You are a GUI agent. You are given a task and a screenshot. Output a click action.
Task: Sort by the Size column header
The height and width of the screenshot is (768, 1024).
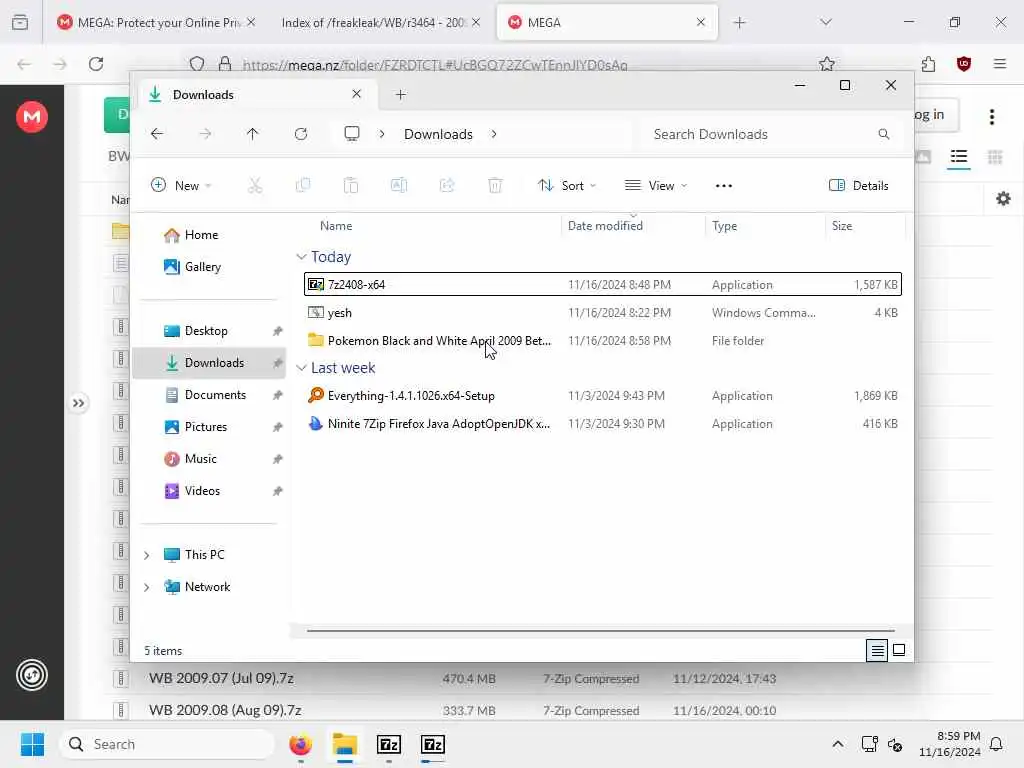[842, 226]
